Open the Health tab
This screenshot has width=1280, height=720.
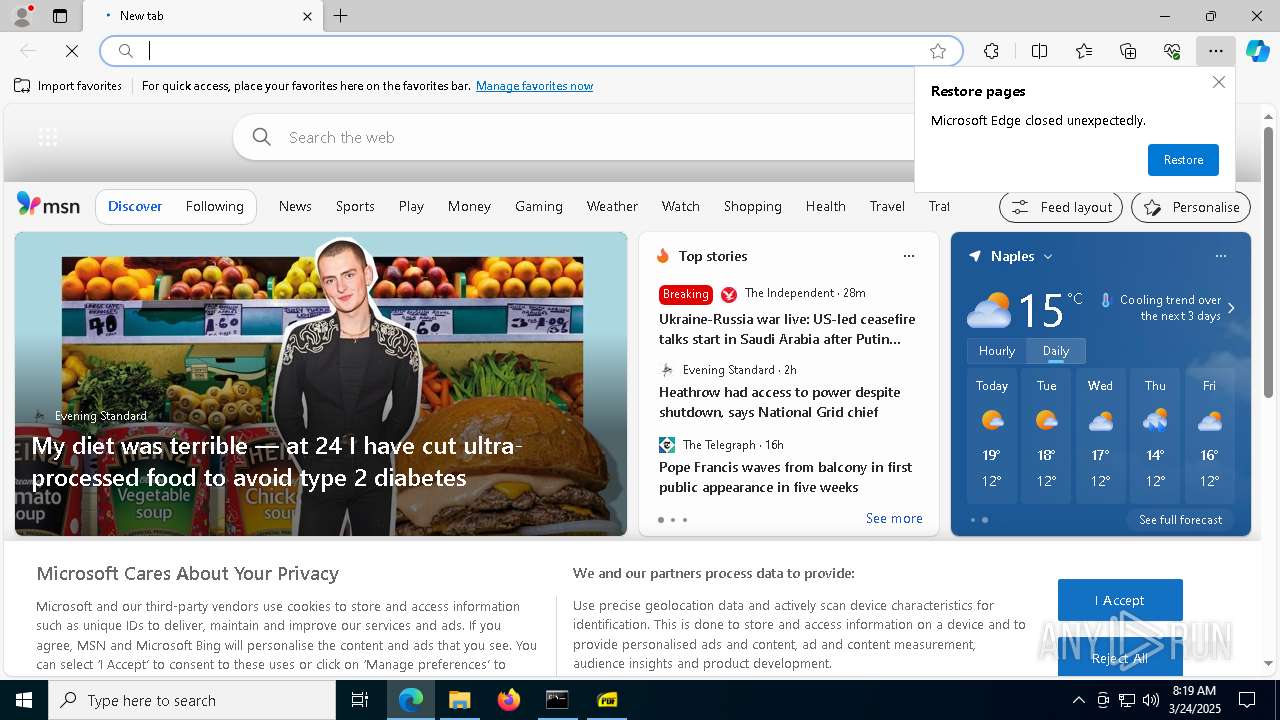tap(825, 206)
